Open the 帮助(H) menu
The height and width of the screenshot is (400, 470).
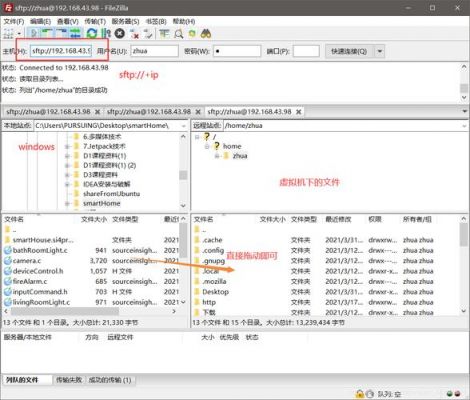click(184, 21)
